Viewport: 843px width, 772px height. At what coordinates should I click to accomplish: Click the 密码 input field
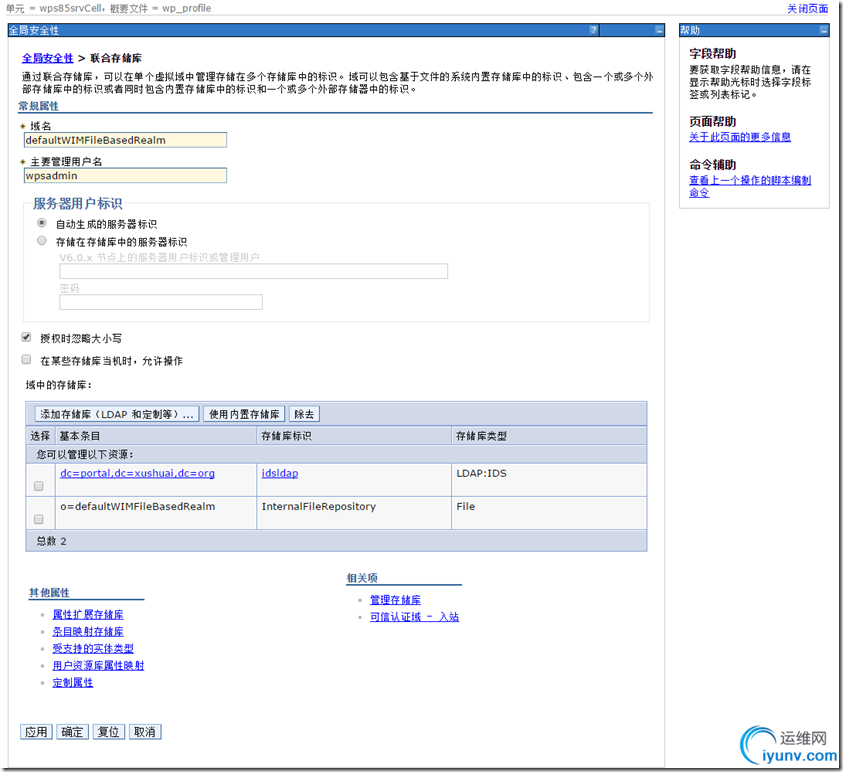click(x=161, y=302)
